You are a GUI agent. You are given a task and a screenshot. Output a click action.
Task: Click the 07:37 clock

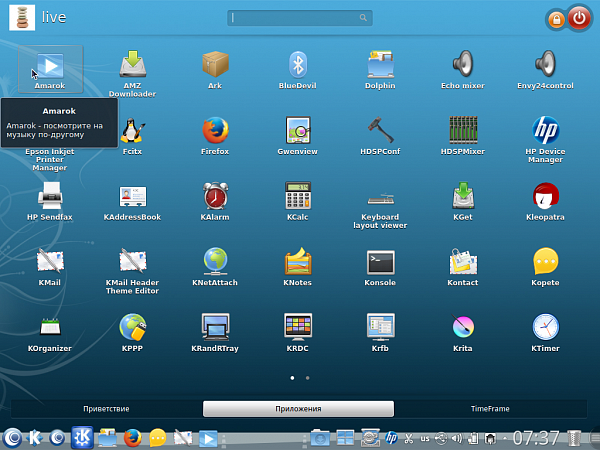(536, 438)
